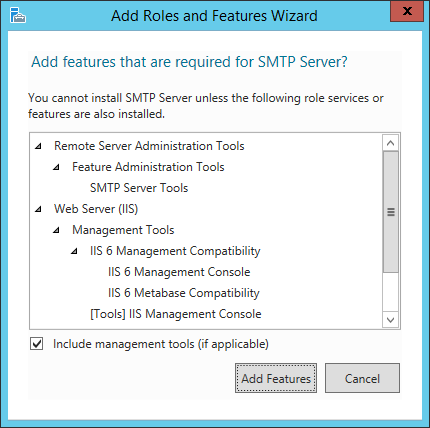Uncheck Include management tools checkbox
Screen dimensions: 430x428
(37, 343)
